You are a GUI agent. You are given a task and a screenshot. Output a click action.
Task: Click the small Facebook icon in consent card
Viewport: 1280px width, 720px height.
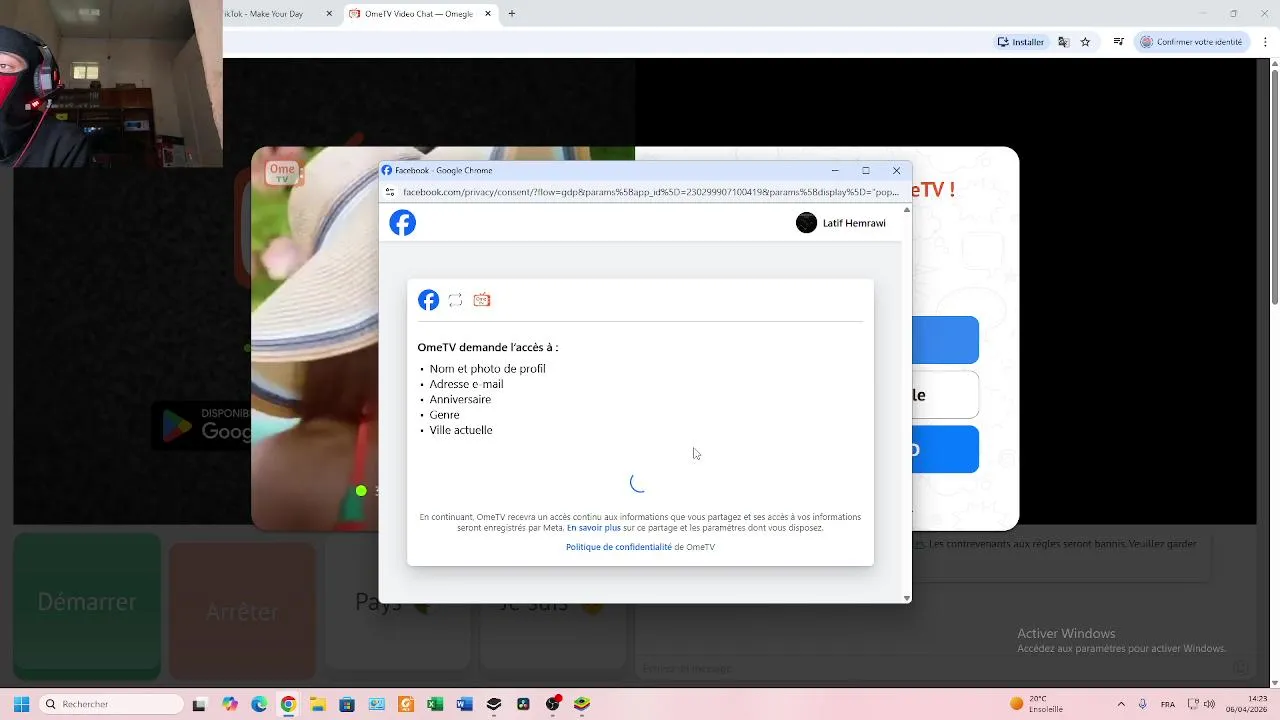coord(428,300)
